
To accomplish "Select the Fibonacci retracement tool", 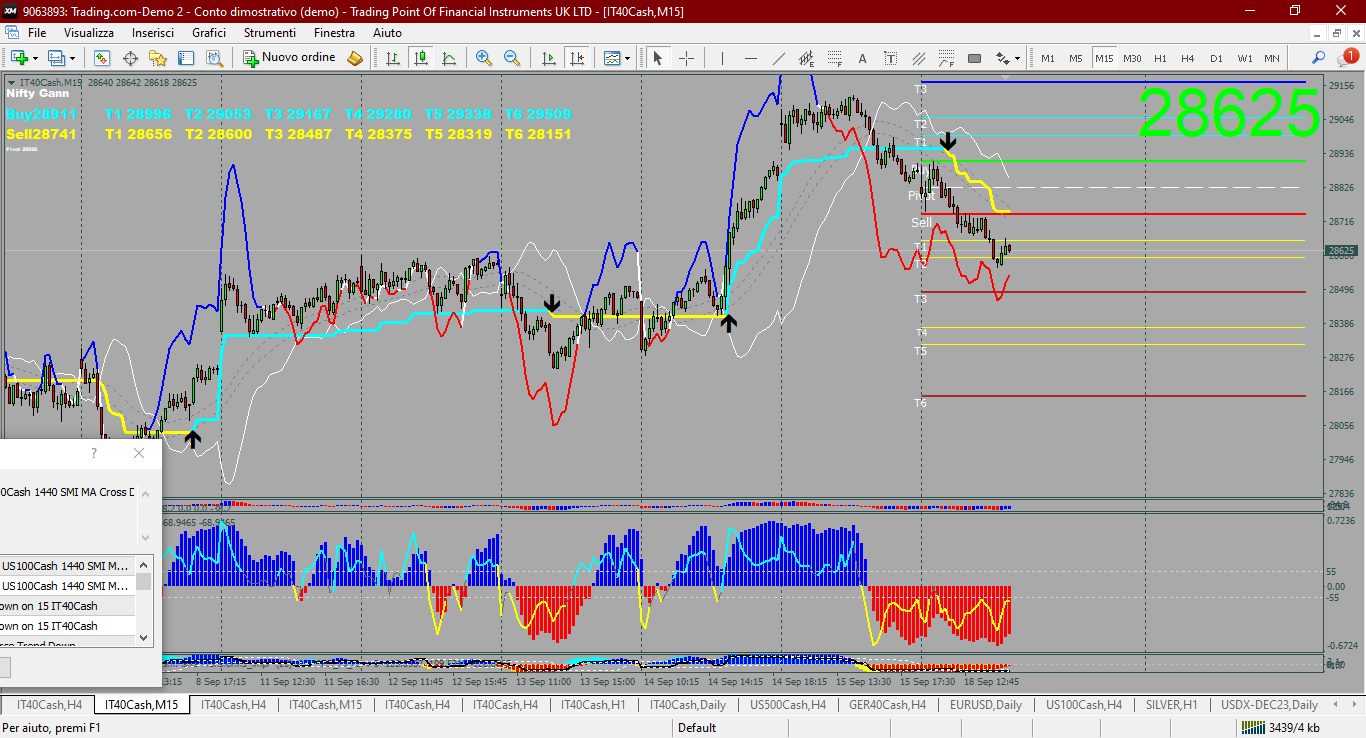I will coord(835,58).
